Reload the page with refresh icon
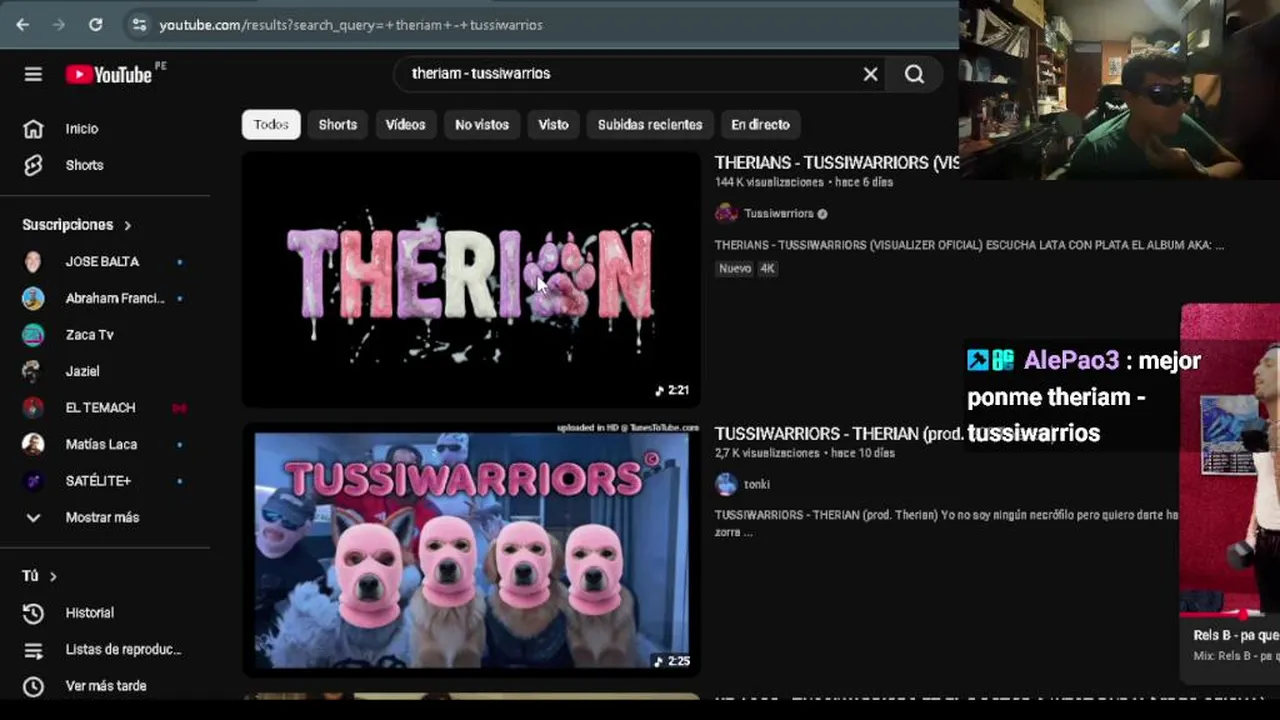Viewport: 1280px width, 720px height. pyautogui.click(x=96, y=25)
